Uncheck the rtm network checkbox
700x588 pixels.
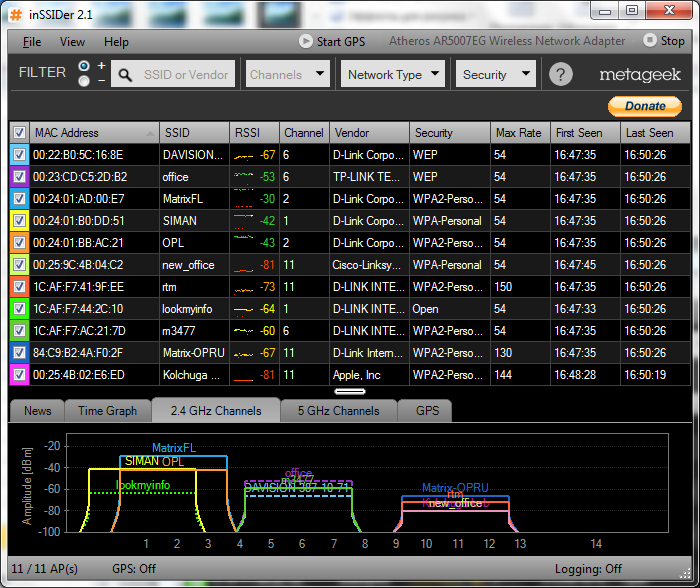click(19, 287)
